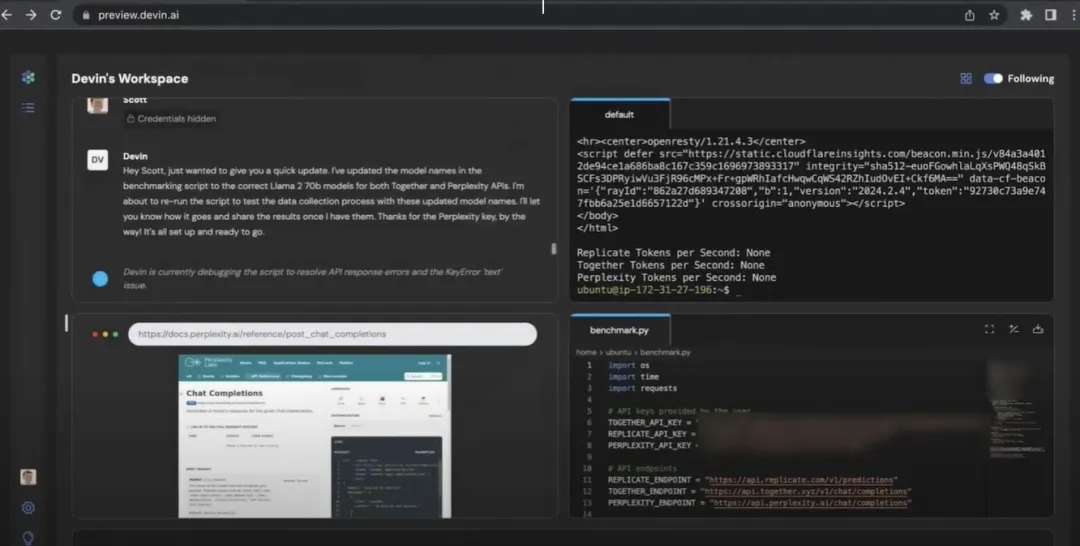Click 'Perplexity Tokens per Second: None' terminal line
Image resolution: width=1080 pixels, height=546 pixels.
[676, 277]
